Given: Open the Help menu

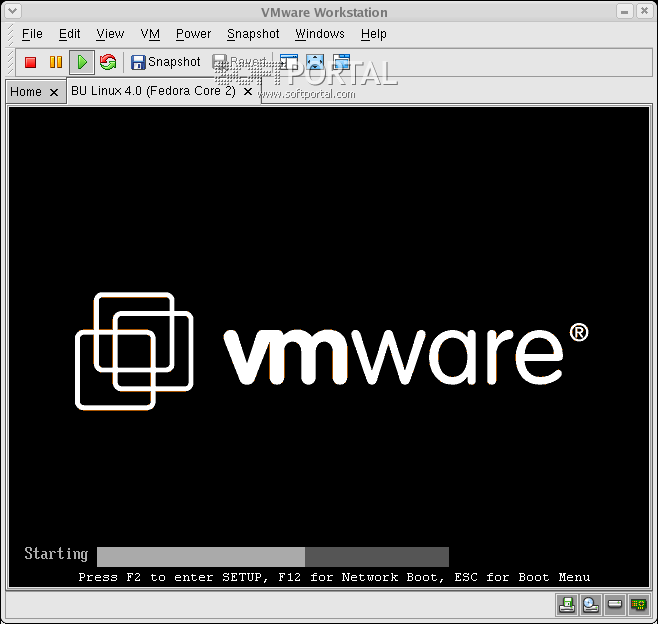Looking at the screenshot, I should pos(373,34).
